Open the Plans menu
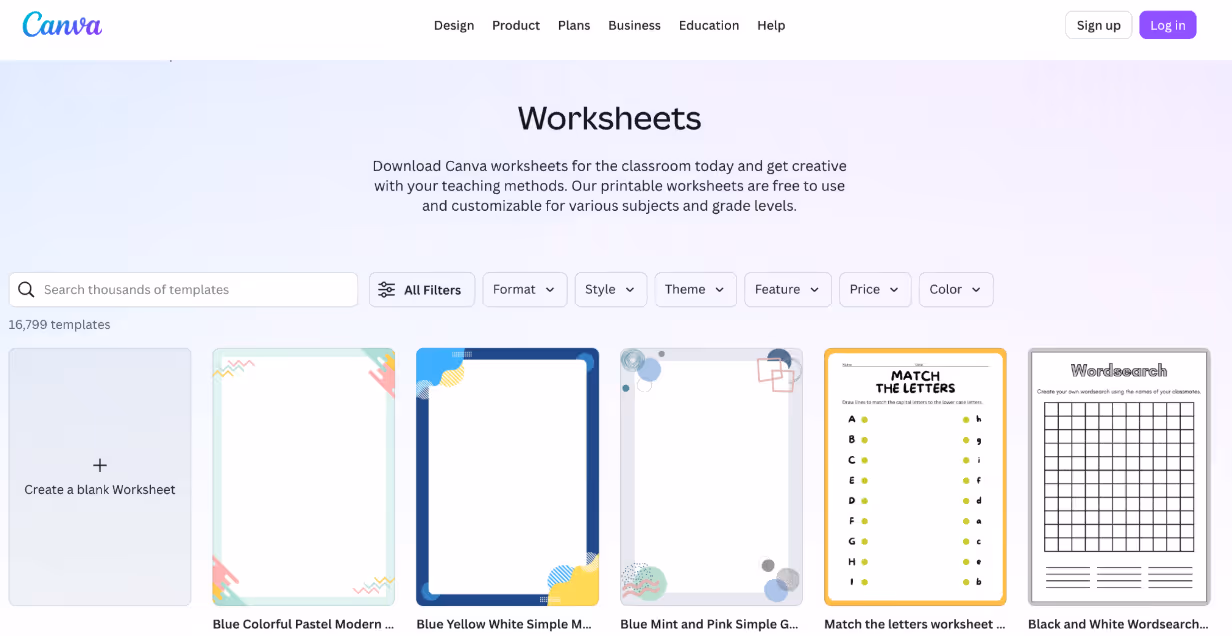The height and width of the screenshot is (636, 1232). [x=574, y=25]
